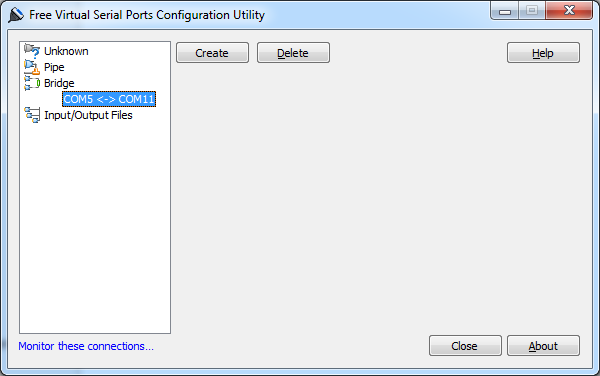Create a new virtual port
This screenshot has width=600, height=376.
coord(212,52)
